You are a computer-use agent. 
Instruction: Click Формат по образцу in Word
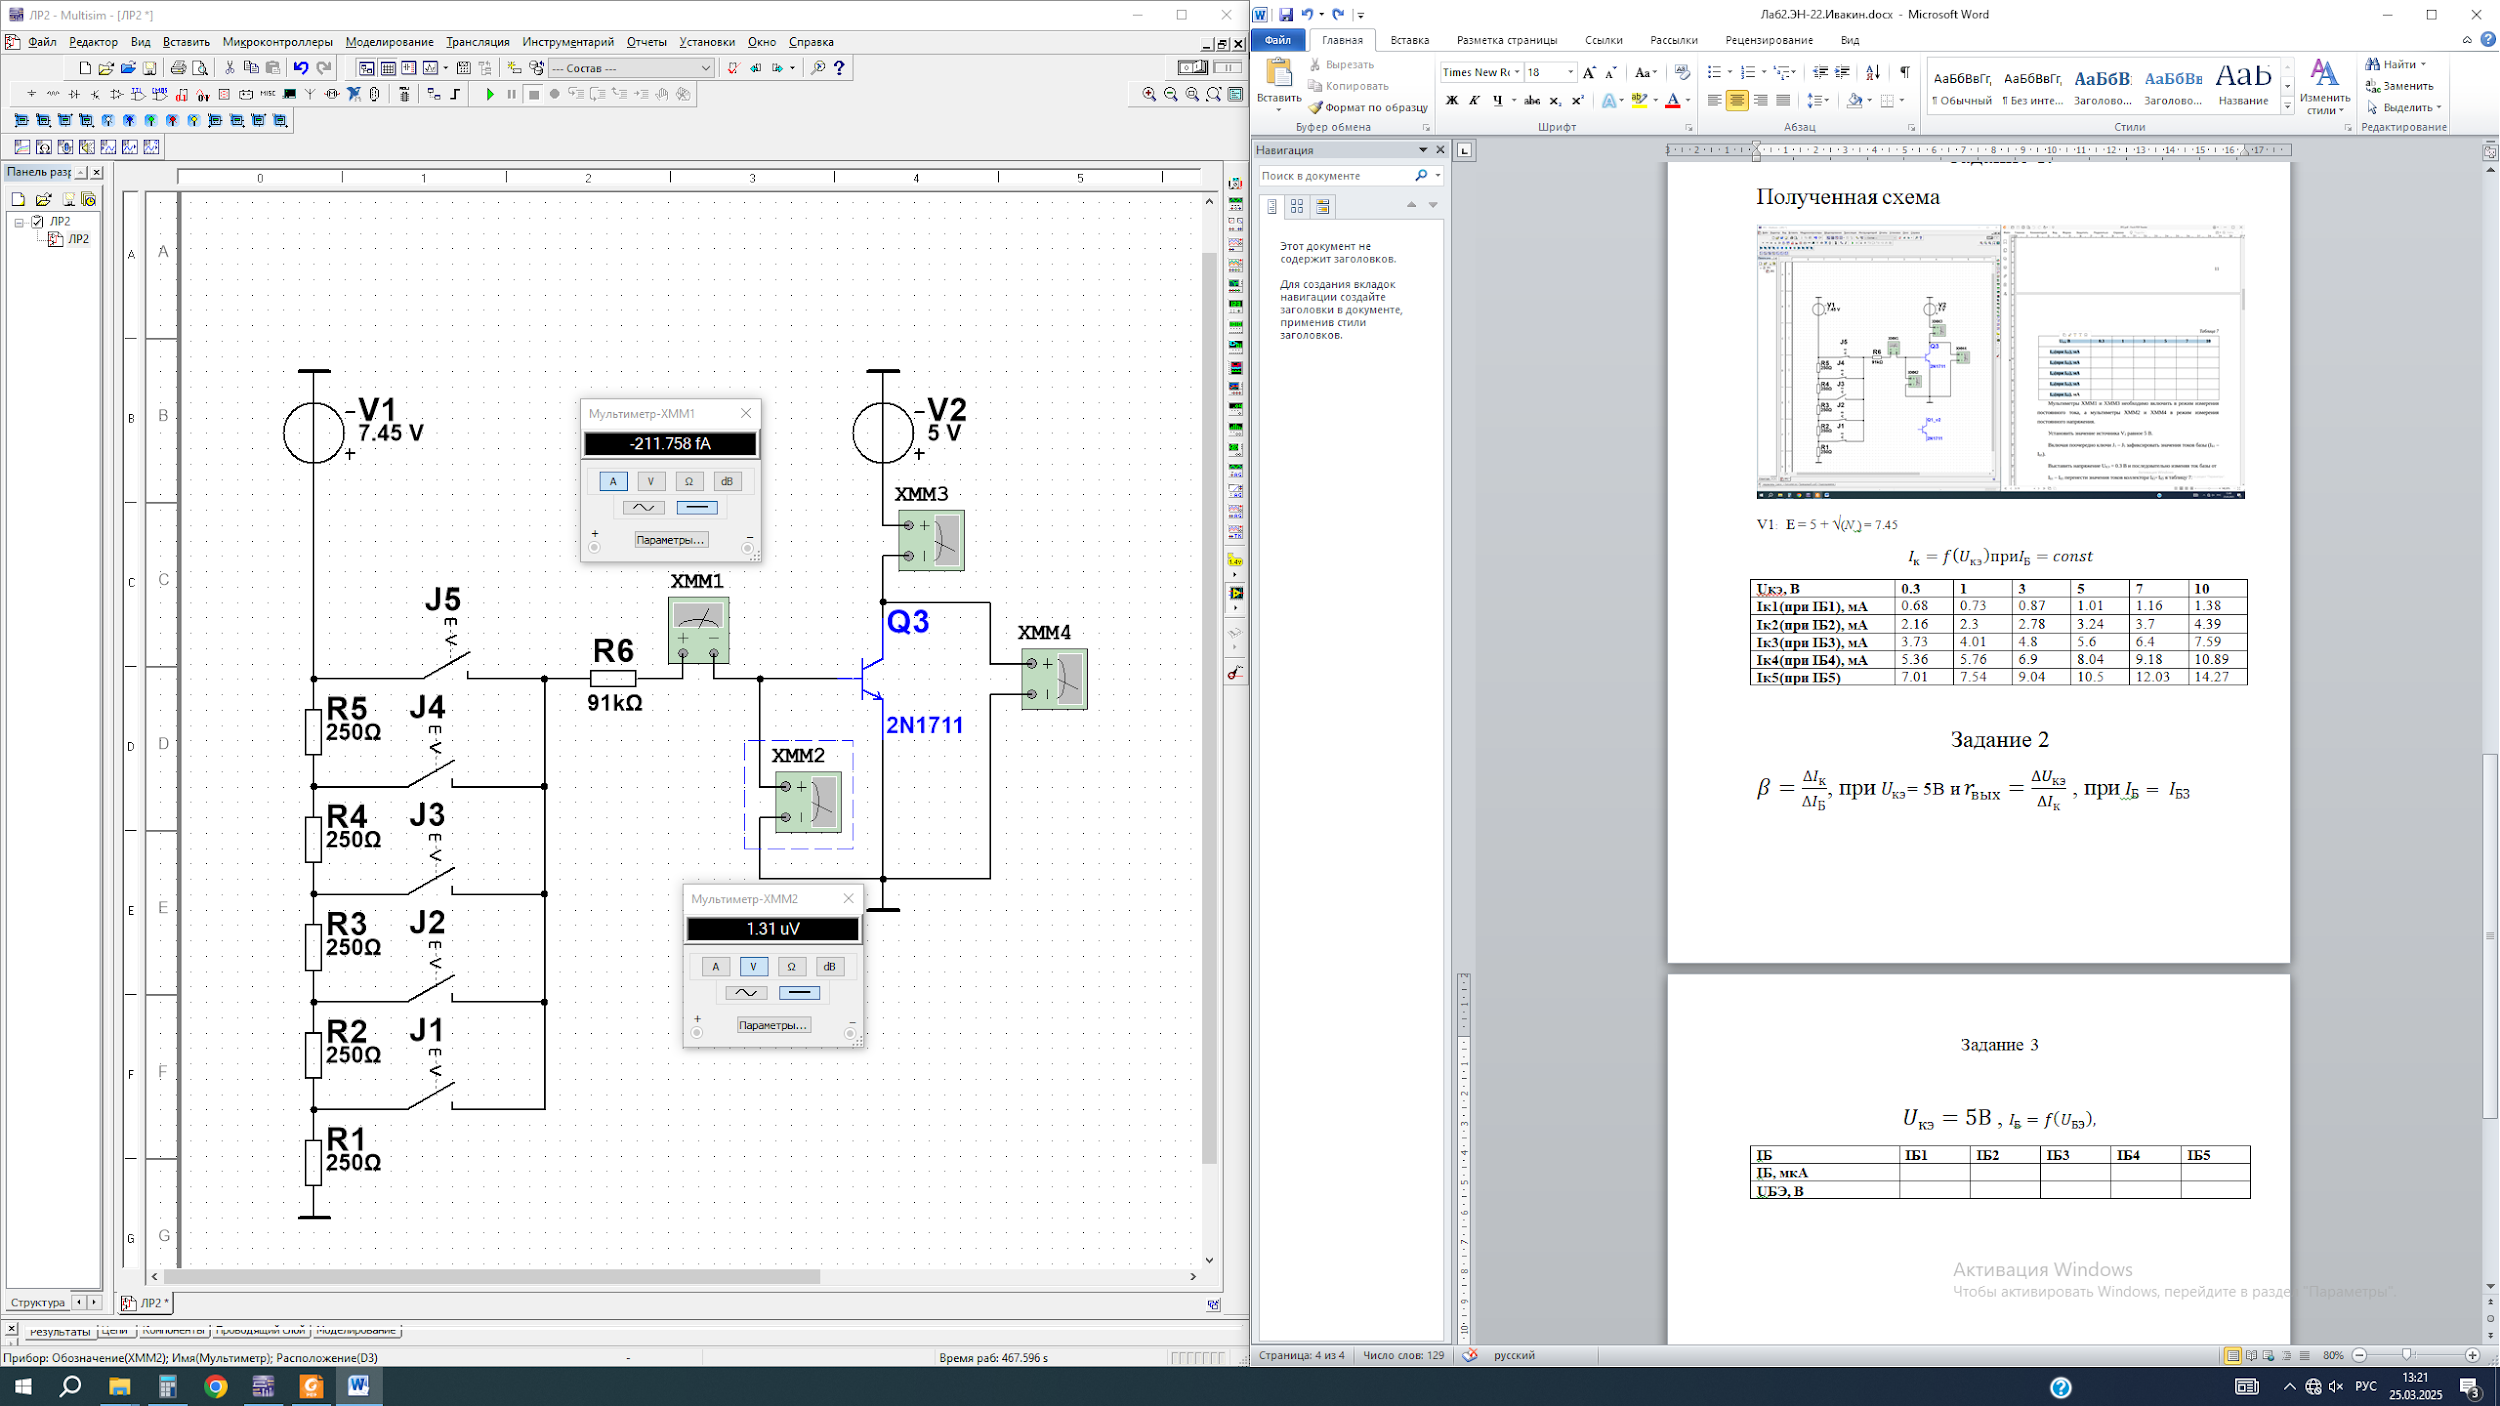(x=1368, y=107)
